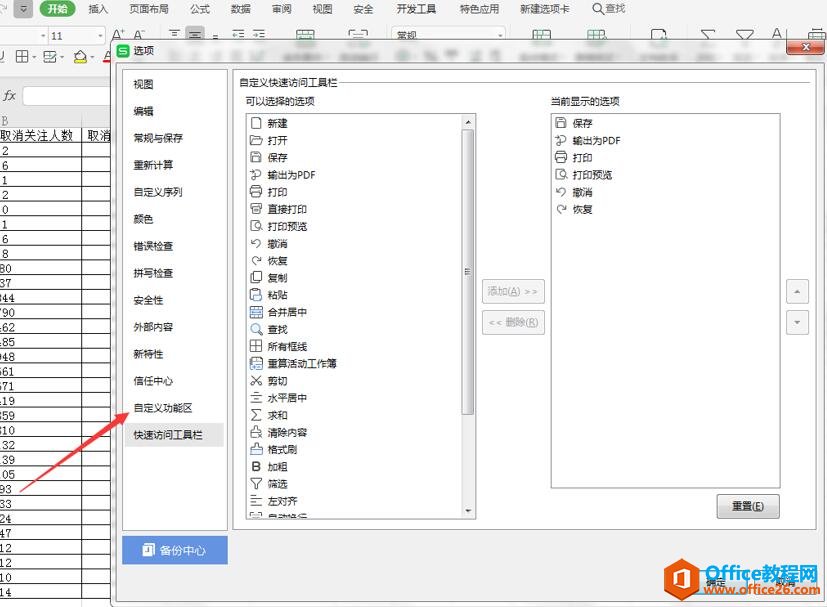Select the 所有框线 icon
This screenshot has height=607, width=827.
[x=256, y=346]
